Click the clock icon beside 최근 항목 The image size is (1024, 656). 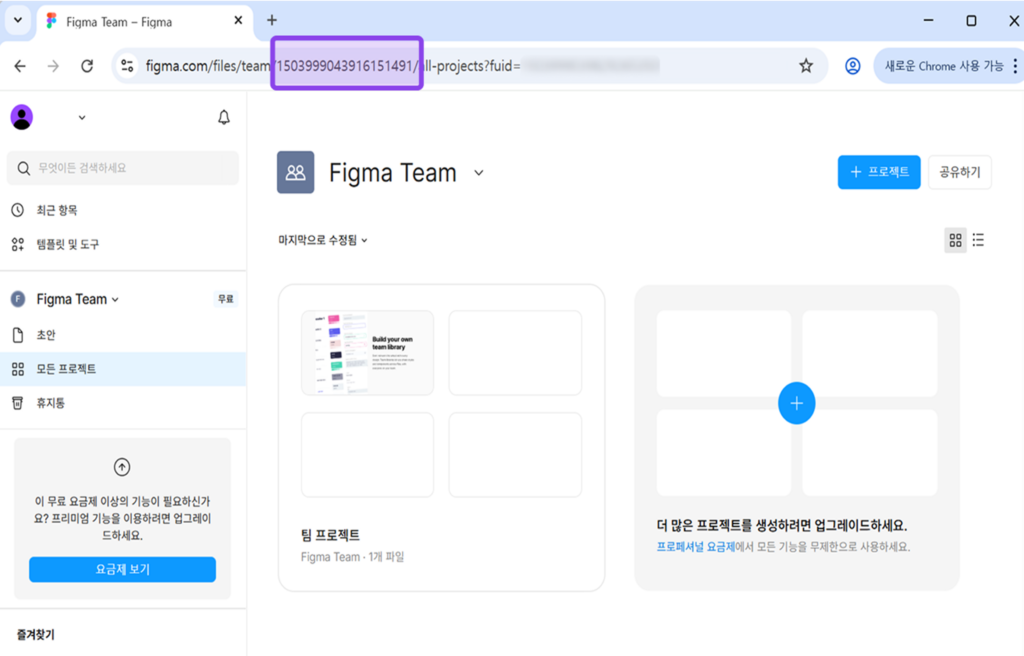point(18,210)
